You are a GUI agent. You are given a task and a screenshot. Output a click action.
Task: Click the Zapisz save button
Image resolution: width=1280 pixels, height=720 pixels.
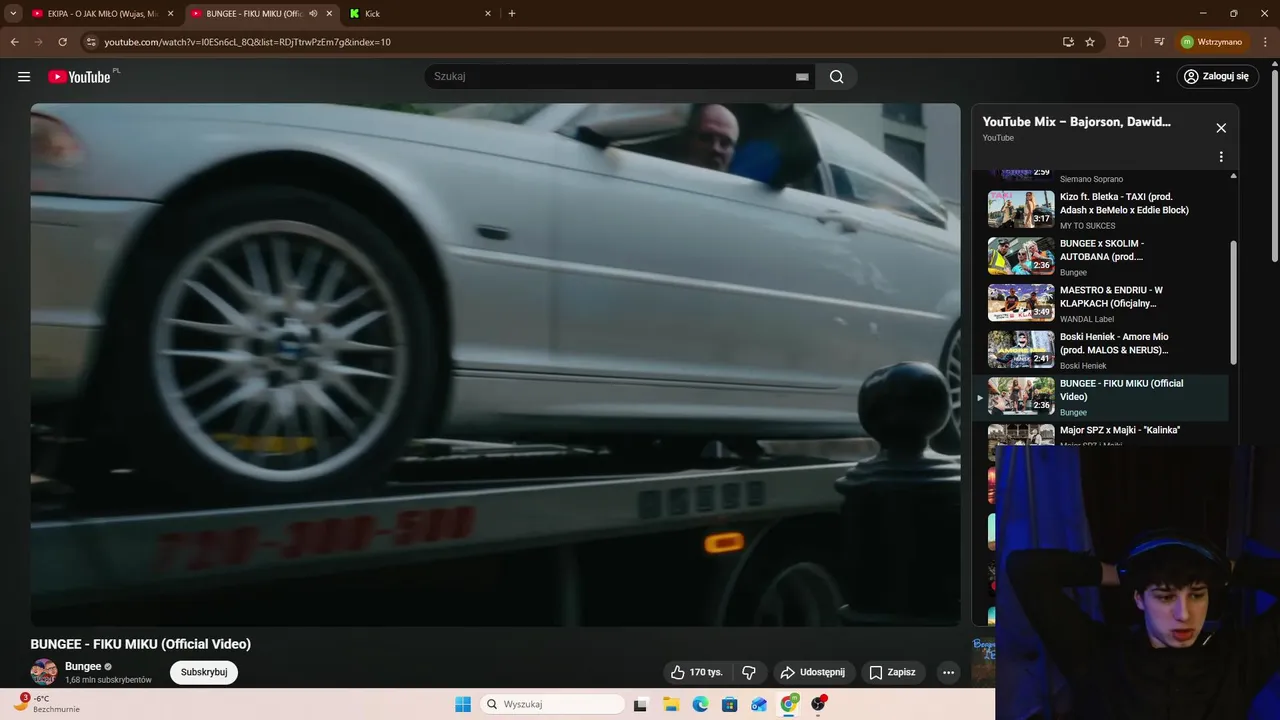(x=892, y=673)
